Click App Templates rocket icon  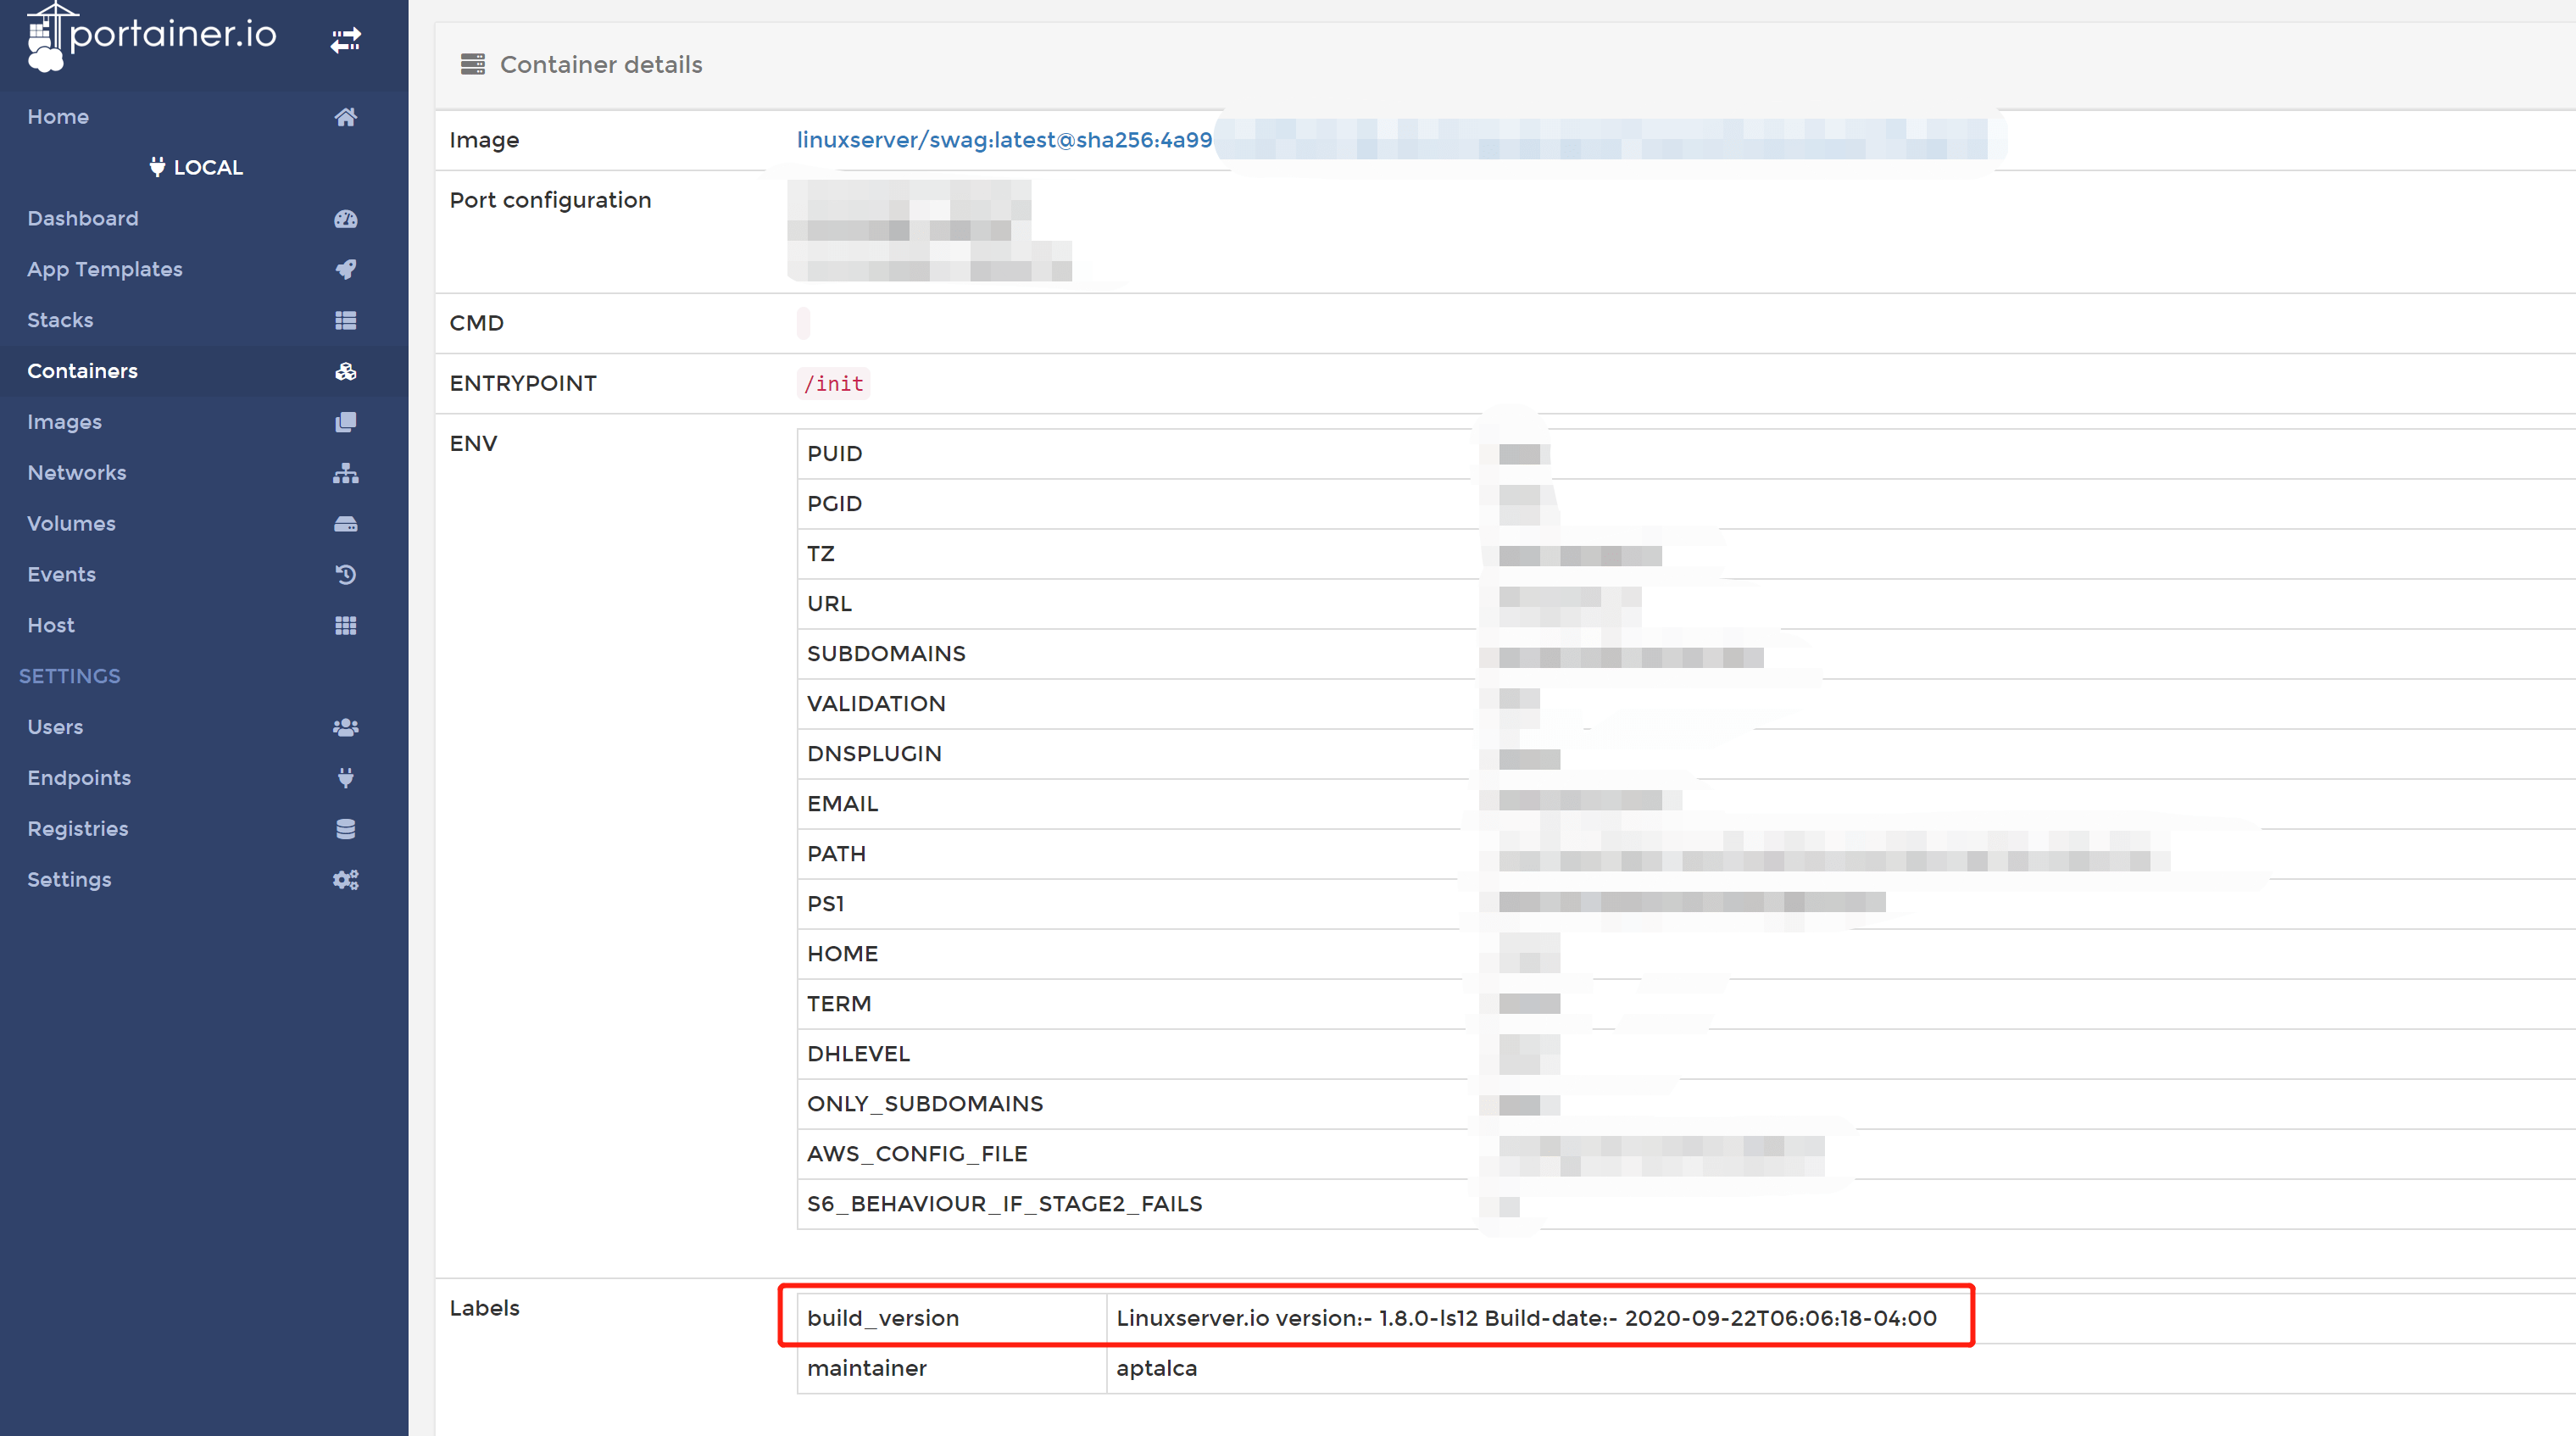coord(345,269)
